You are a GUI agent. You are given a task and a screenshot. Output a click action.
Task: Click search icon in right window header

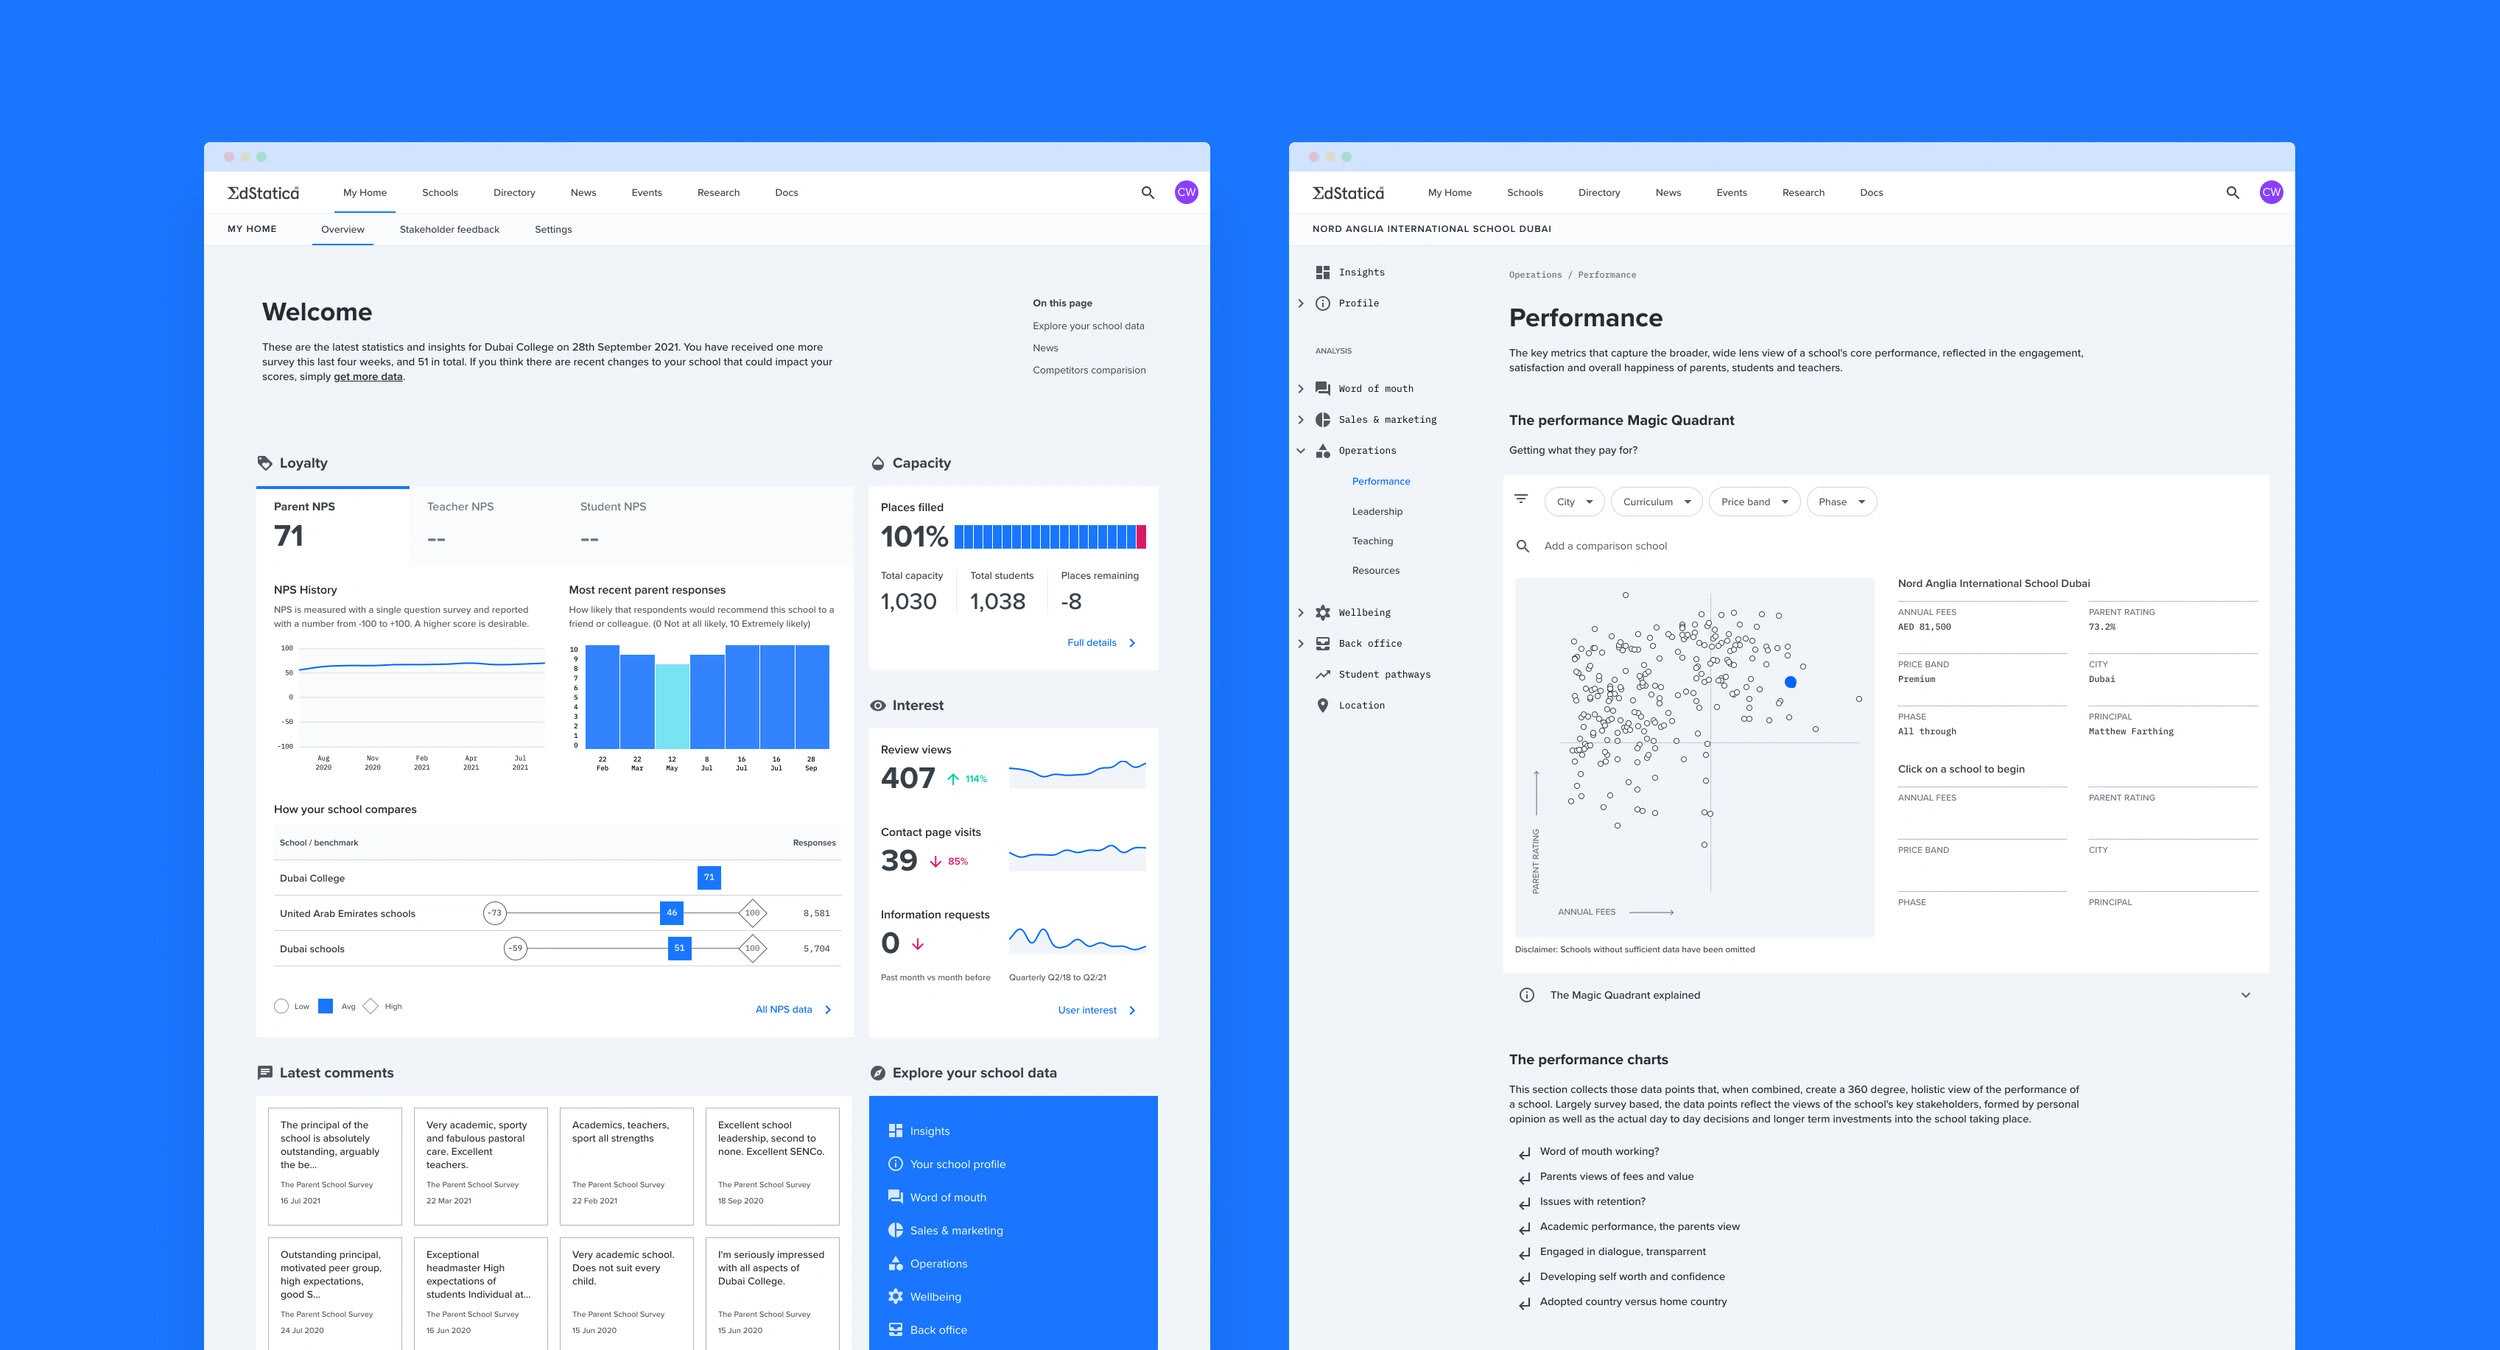[2233, 193]
